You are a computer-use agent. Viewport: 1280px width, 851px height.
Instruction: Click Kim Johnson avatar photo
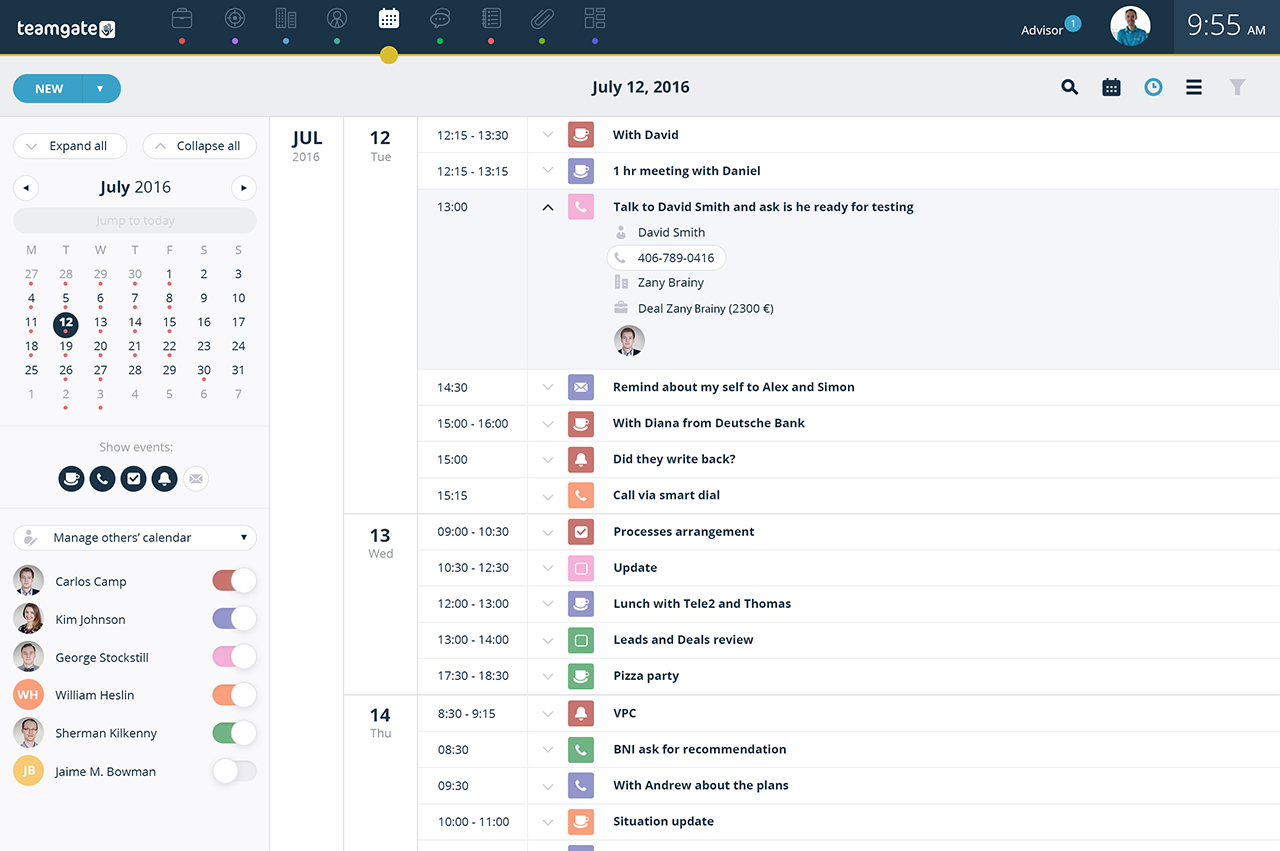click(x=28, y=619)
